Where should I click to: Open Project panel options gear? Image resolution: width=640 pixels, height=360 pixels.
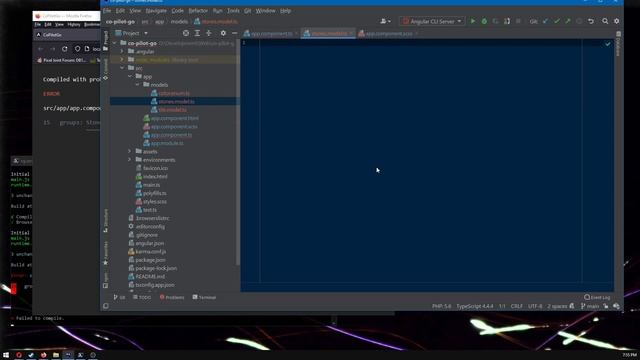click(223, 33)
